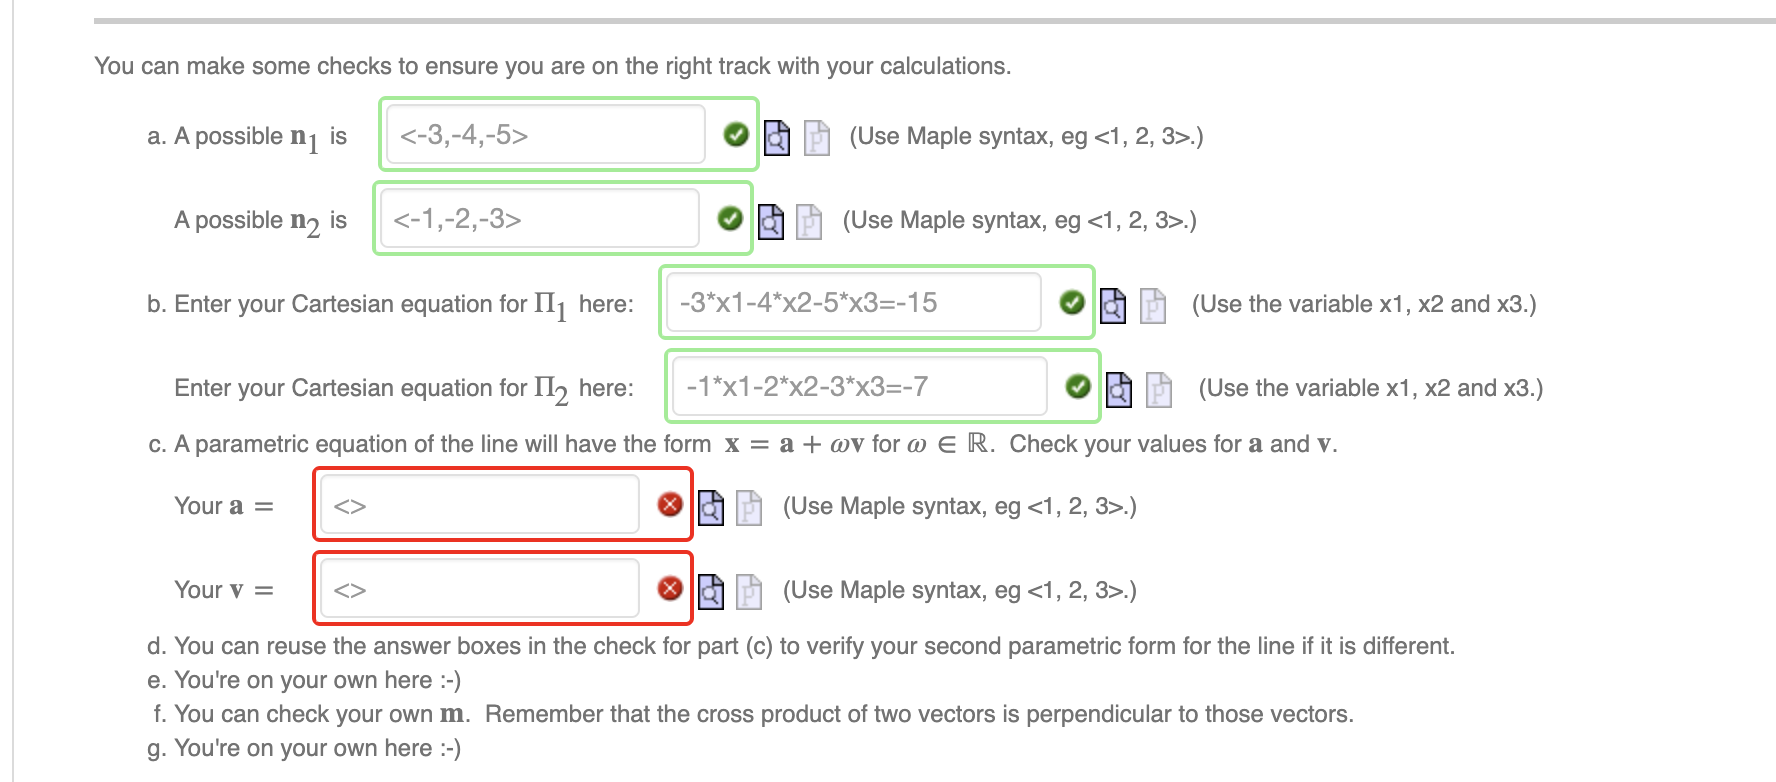Click the preview icon beside Your a field
The width and height of the screenshot is (1776, 782).
710,506
